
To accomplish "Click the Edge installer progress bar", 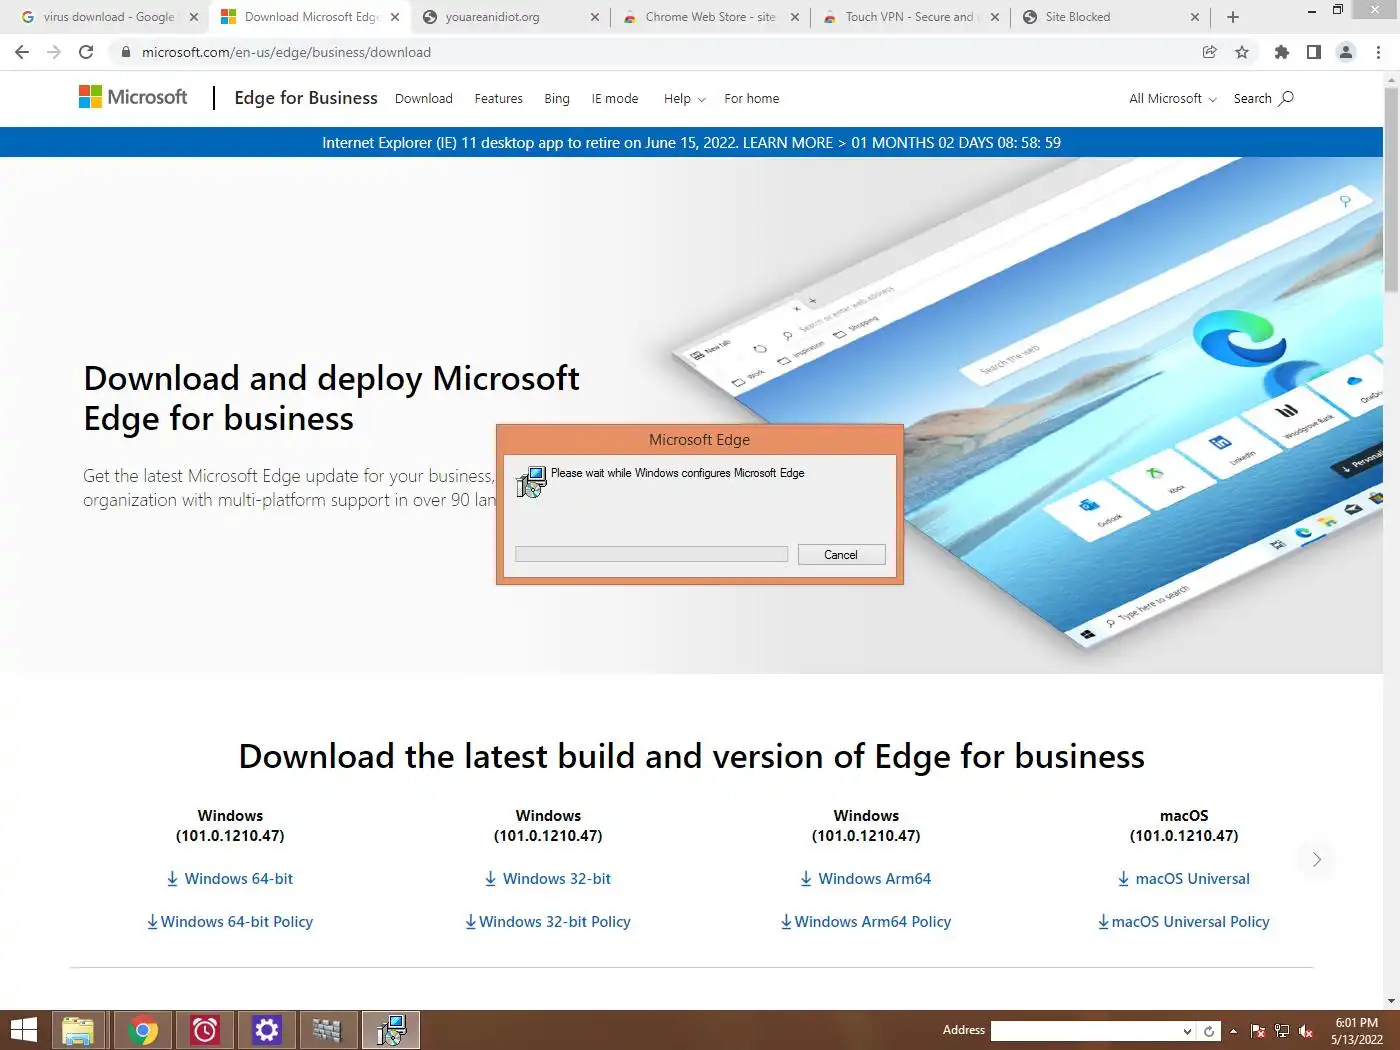I will pyautogui.click(x=651, y=554).
